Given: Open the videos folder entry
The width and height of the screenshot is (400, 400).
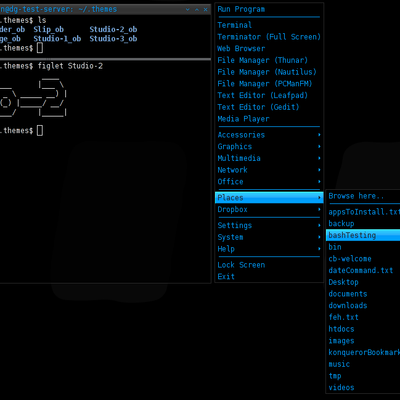Looking at the screenshot, I should pos(363,387).
